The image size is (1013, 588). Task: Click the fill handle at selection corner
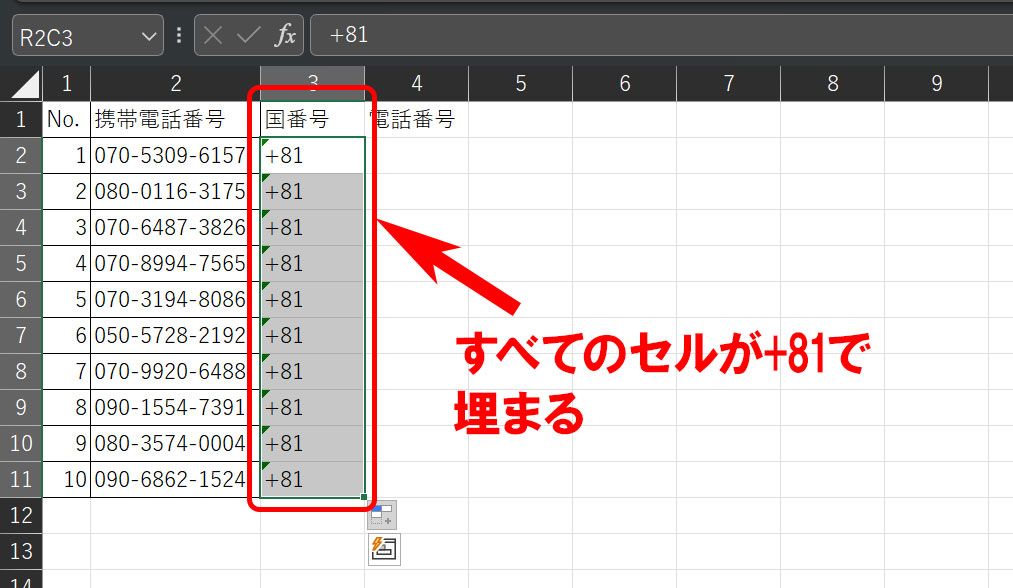(364, 497)
